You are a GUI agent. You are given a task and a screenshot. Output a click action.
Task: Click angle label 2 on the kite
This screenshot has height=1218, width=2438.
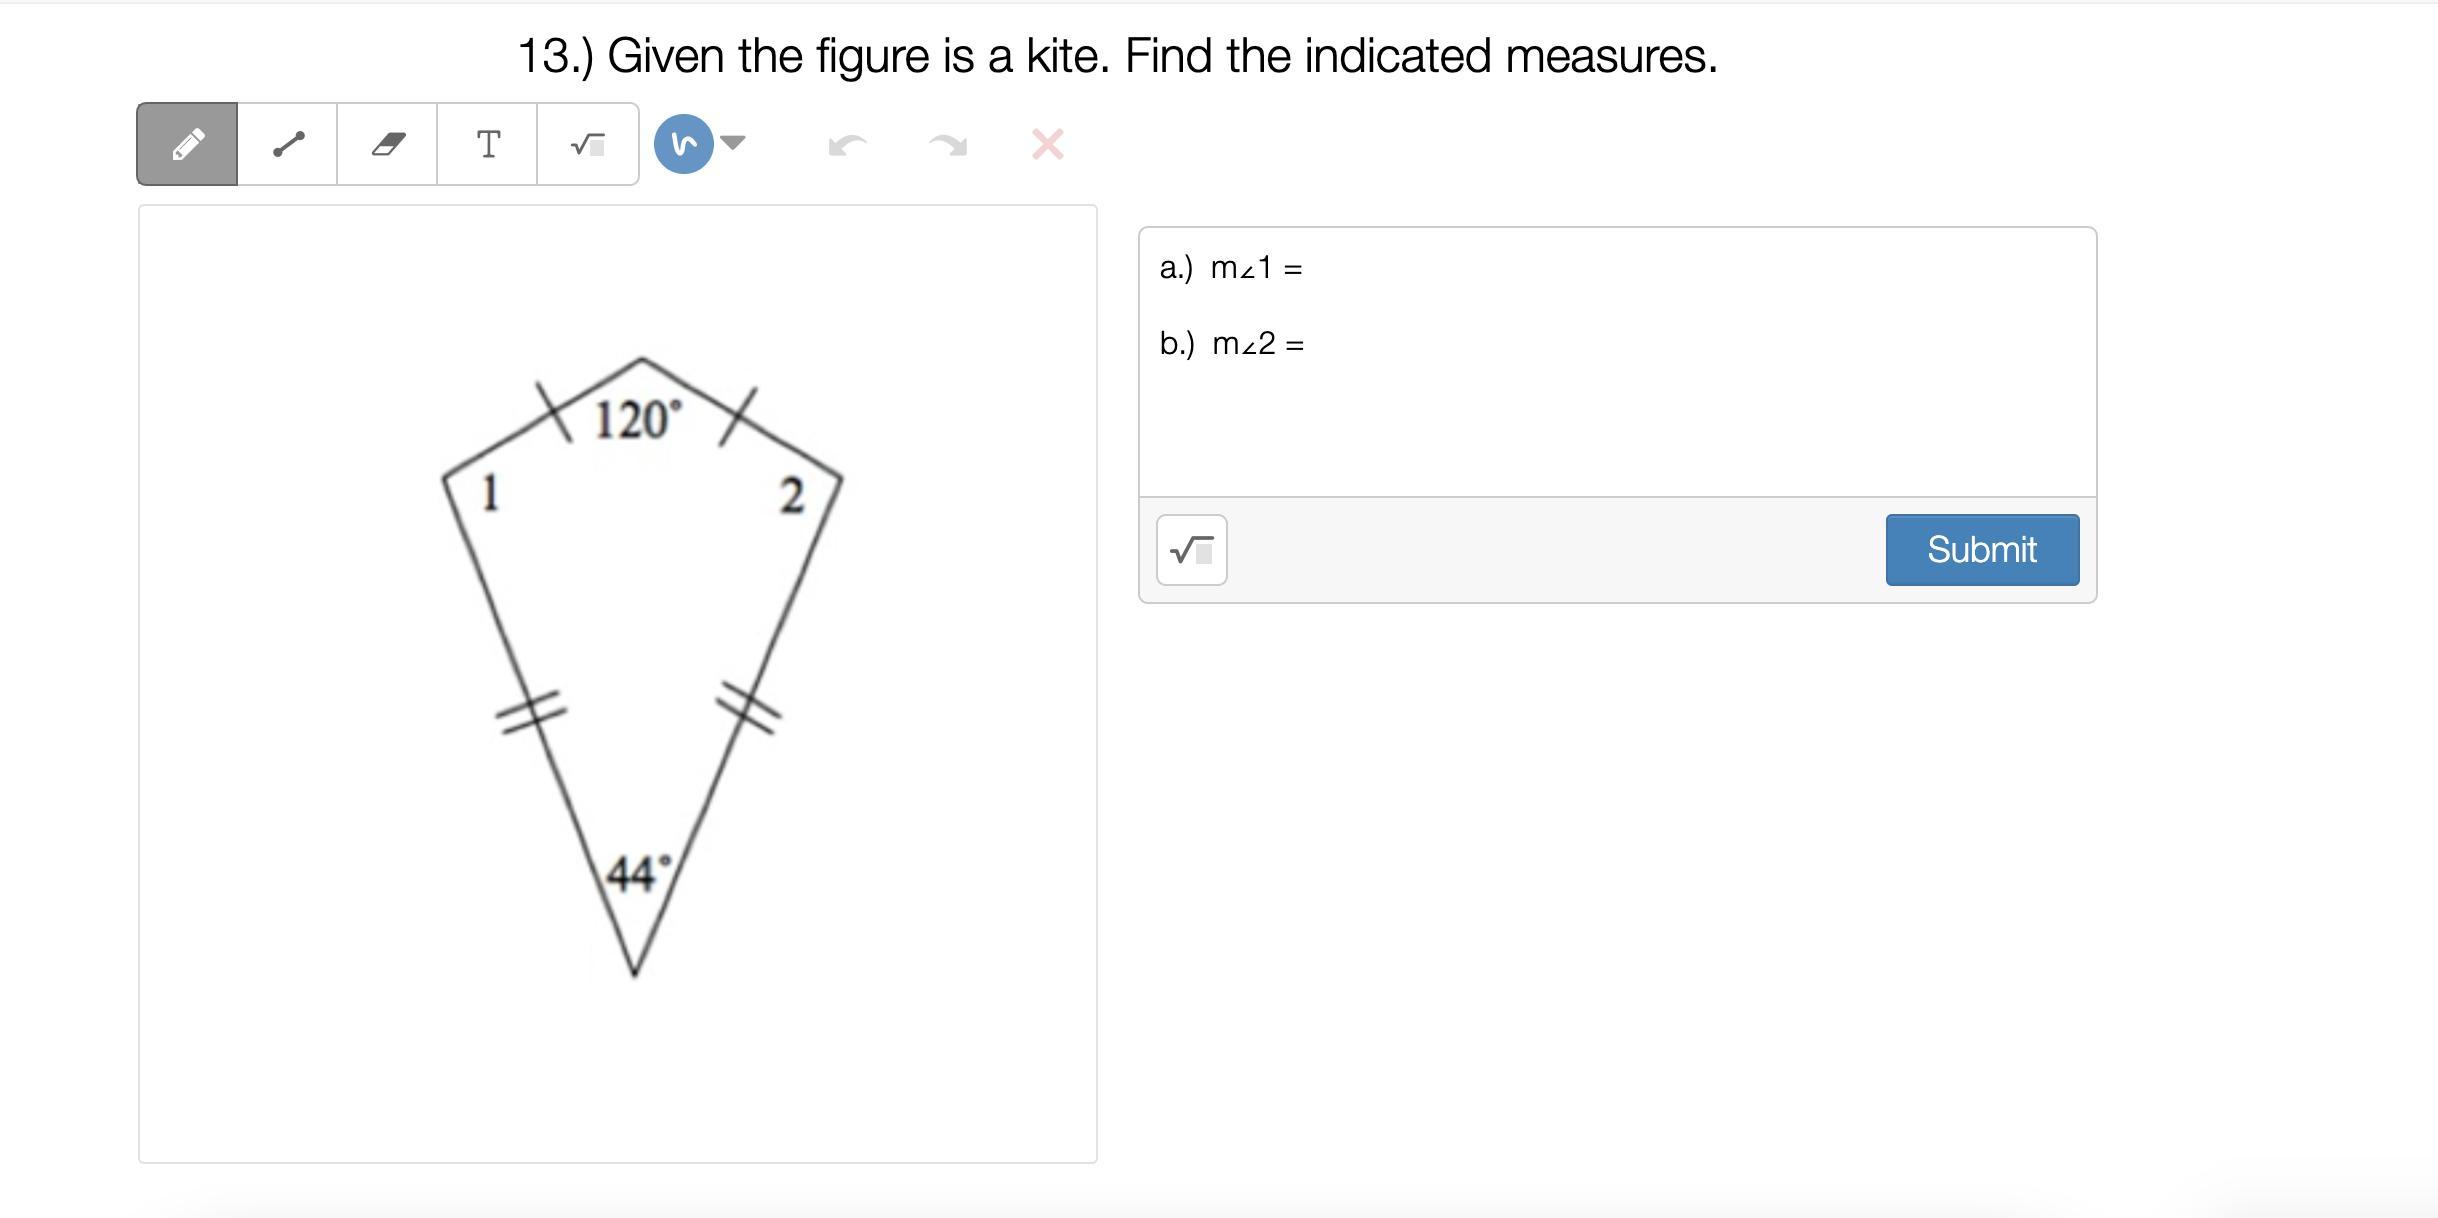791,496
